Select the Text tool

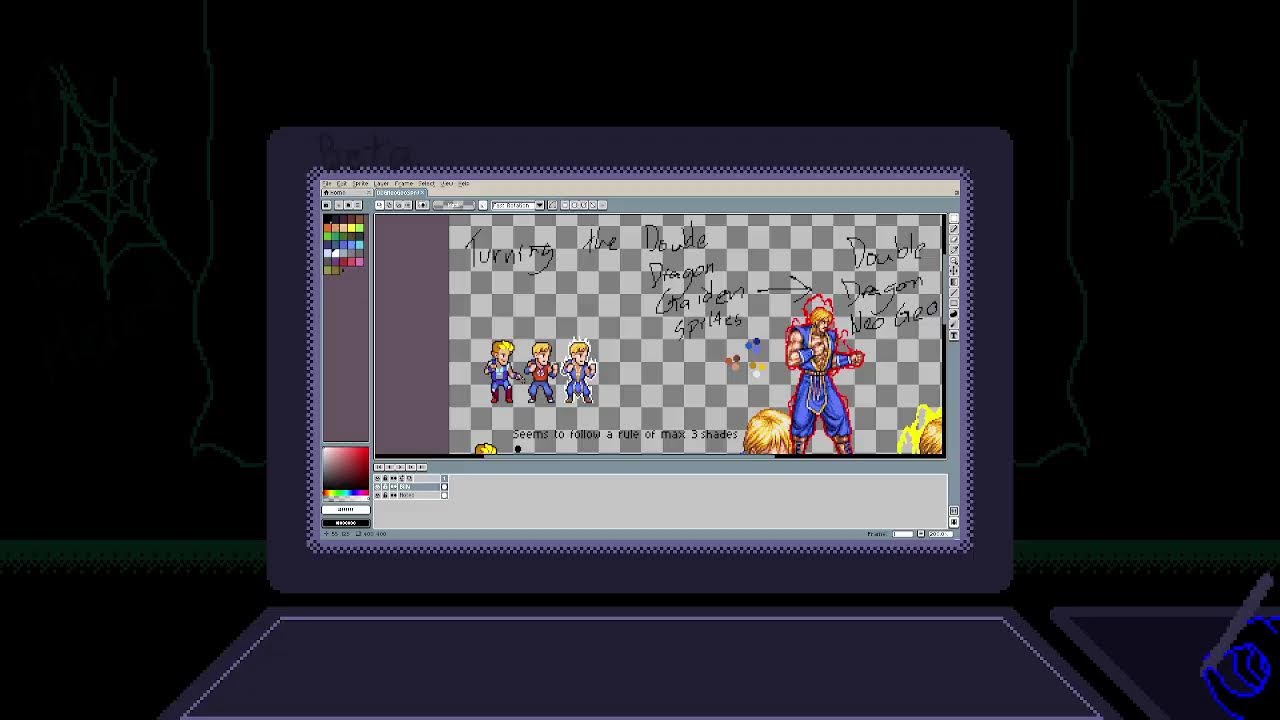coord(954,335)
